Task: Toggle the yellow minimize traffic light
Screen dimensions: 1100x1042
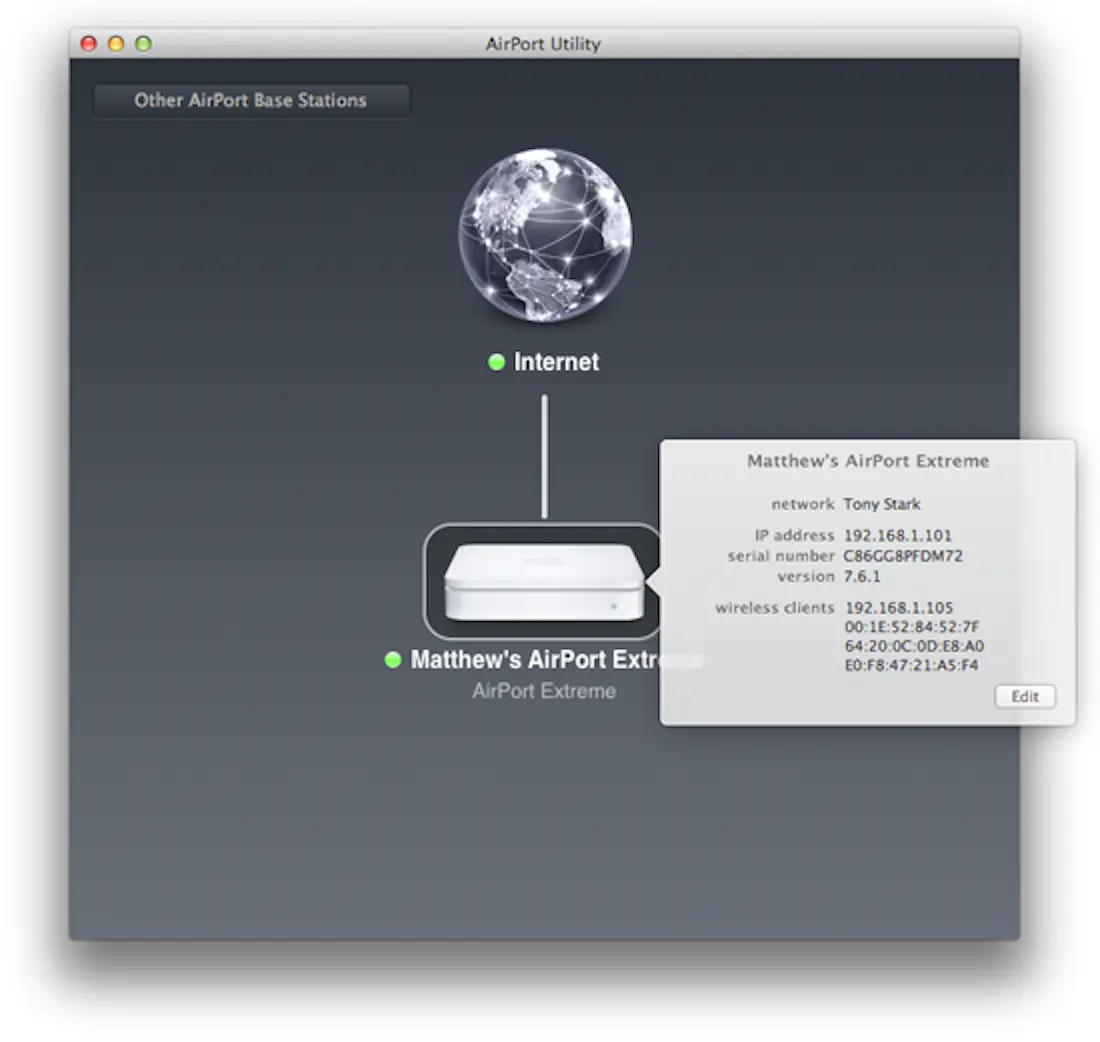Action: [116, 44]
